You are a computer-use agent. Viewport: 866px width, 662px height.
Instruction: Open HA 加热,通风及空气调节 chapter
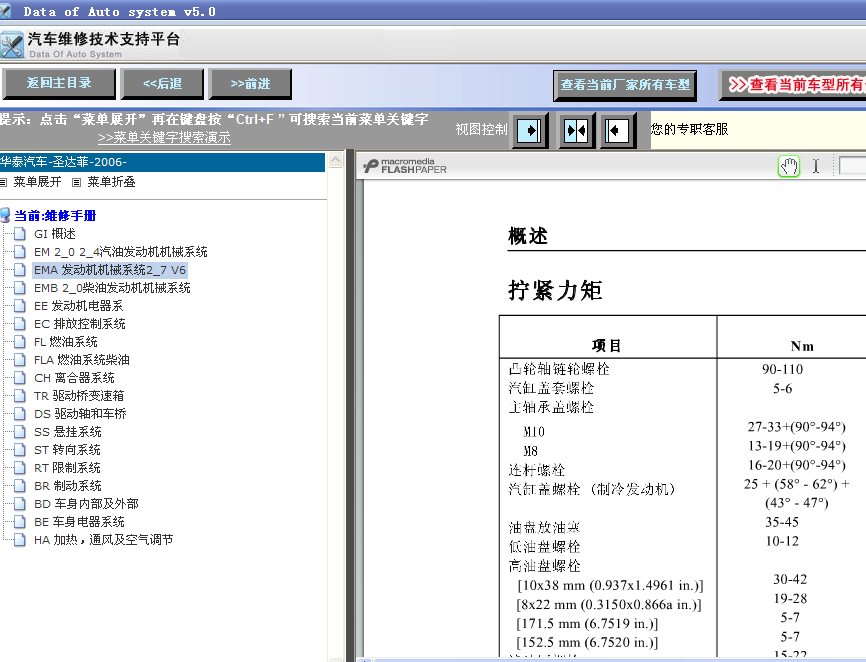(x=103, y=539)
